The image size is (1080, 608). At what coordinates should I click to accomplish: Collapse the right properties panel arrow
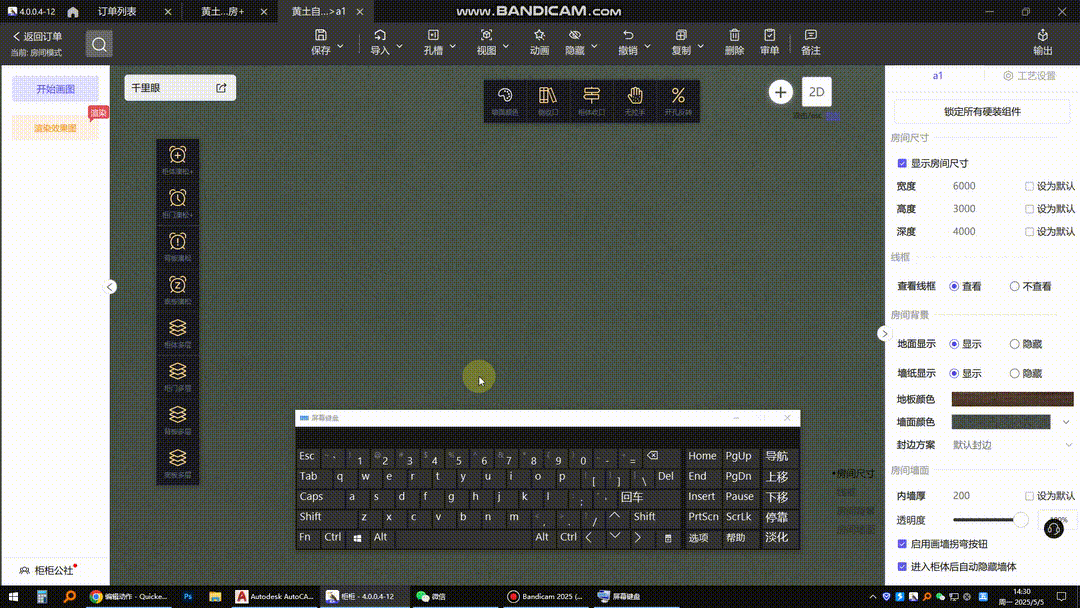tap(885, 334)
